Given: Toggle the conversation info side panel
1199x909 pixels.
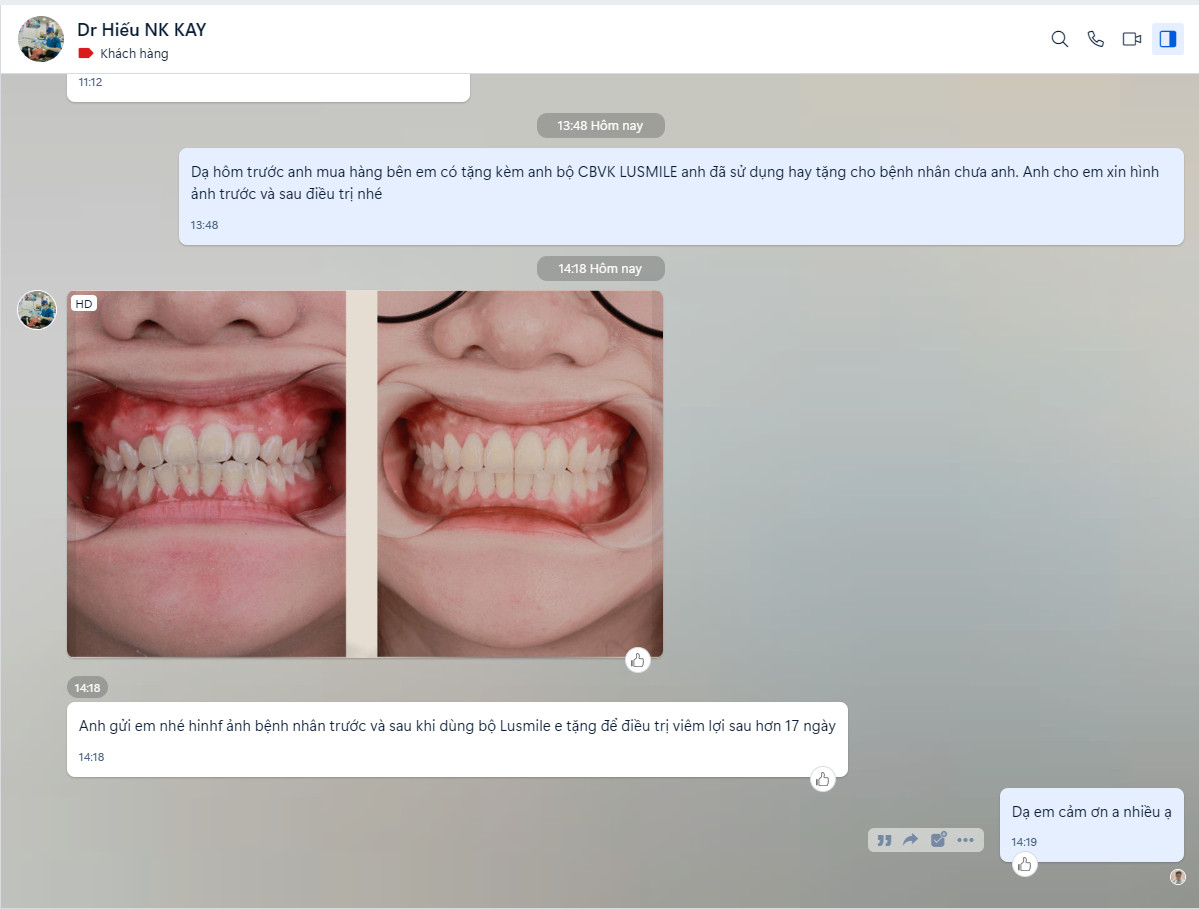Looking at the screenshot, I should [x=1167, y=39].
